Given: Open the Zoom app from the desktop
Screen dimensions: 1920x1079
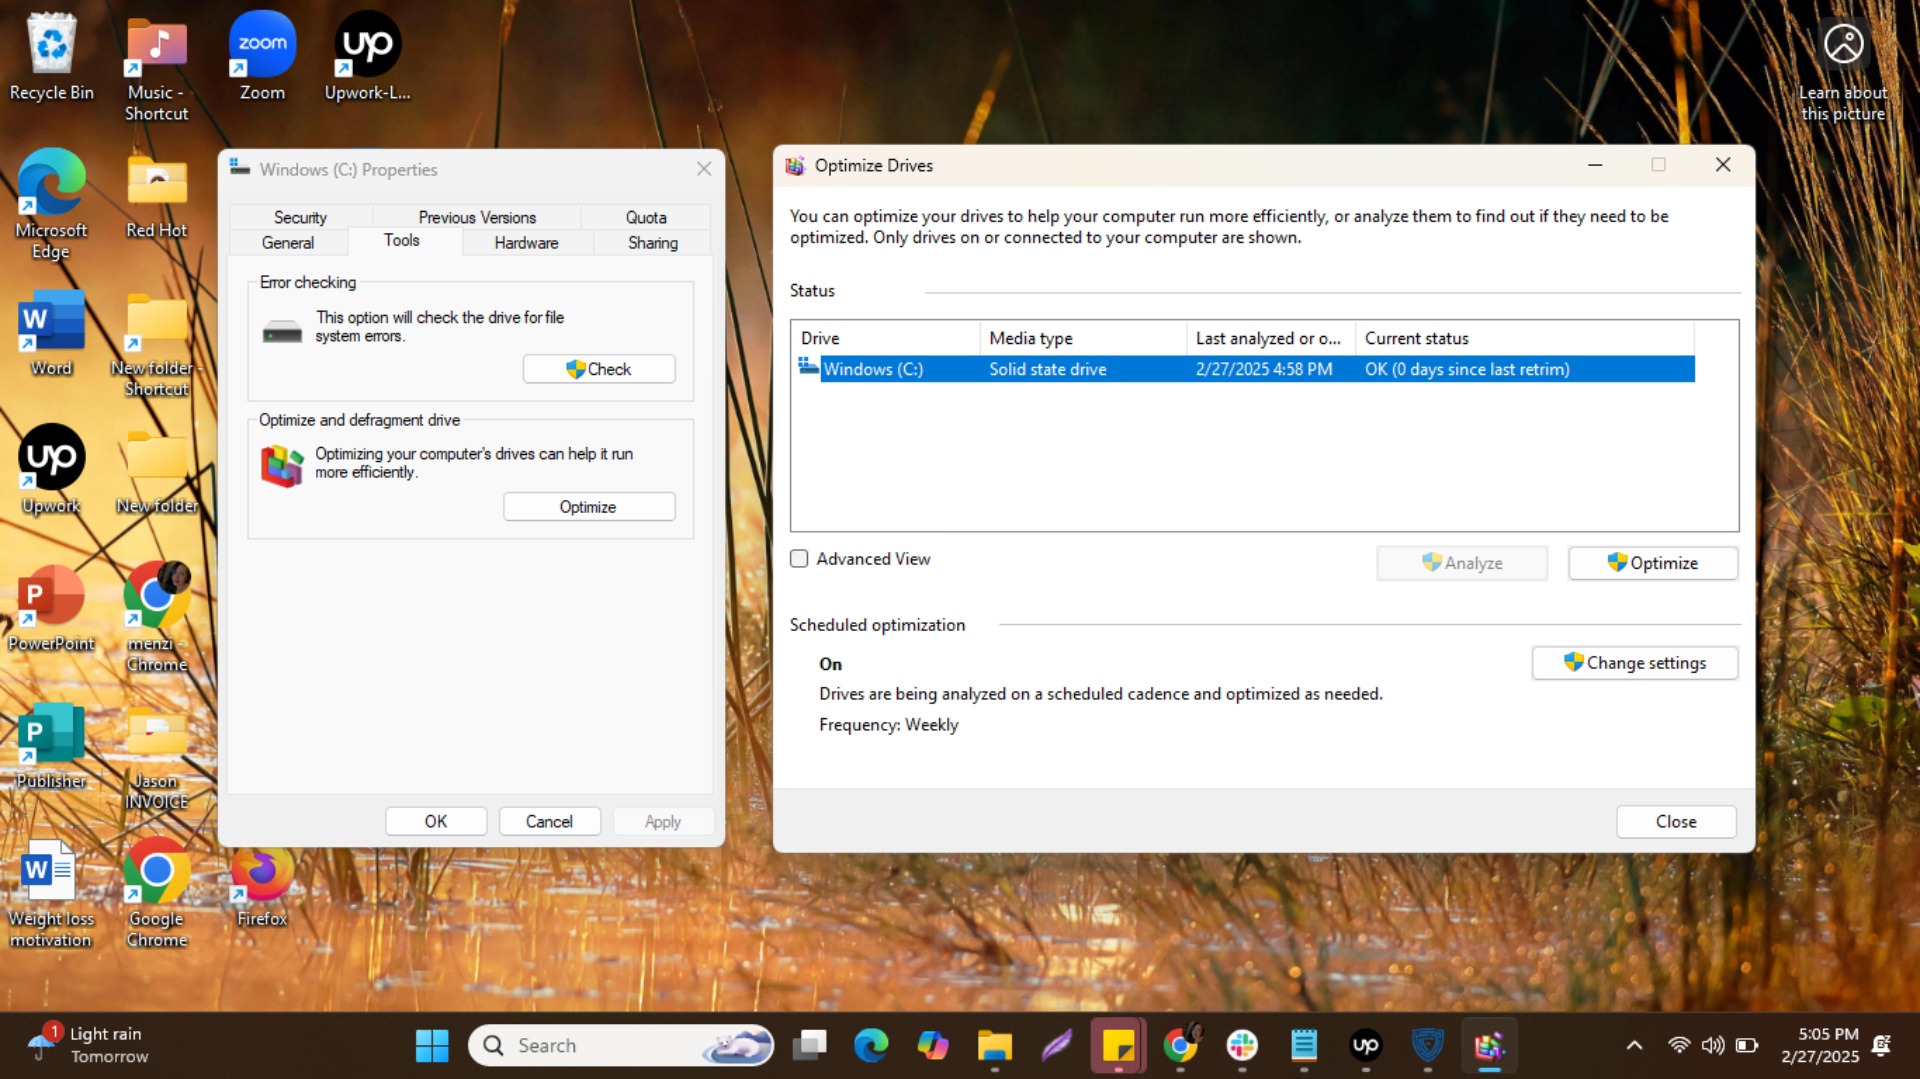Looking at the screenshot, I should pos(261,45).
